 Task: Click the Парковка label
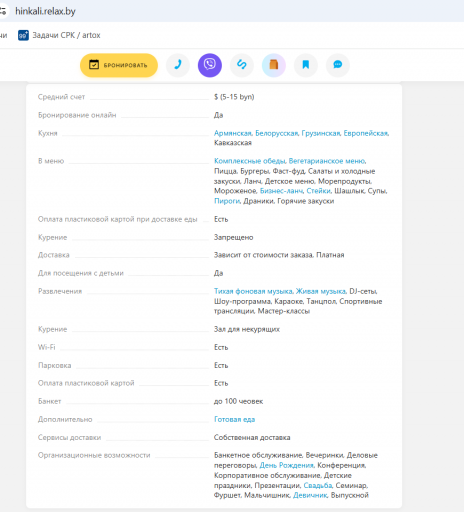click(x=55, y=366)
